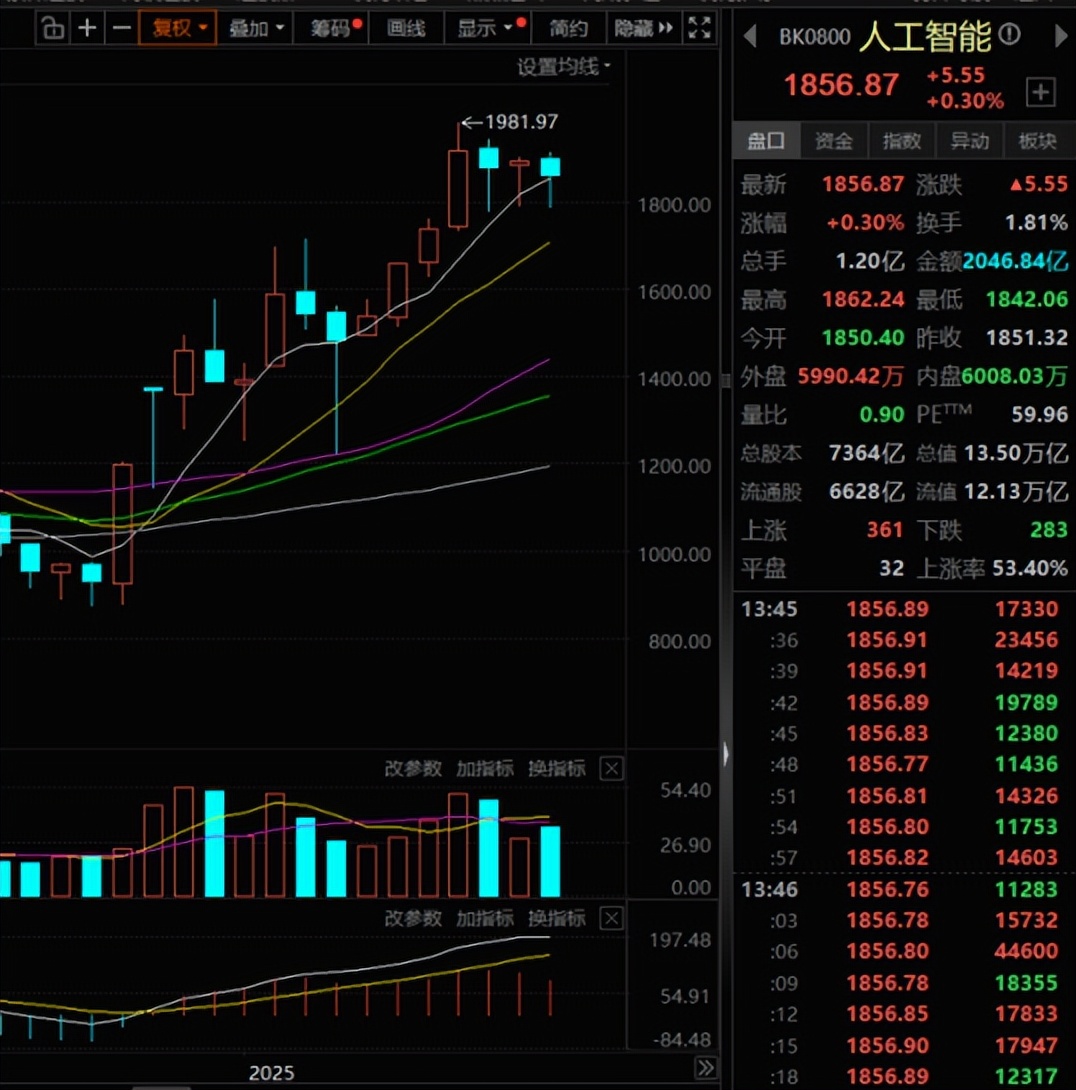Open the 叠加 overlay dropdown
The width and height of the screenshot is (1076, 1090).
(x=255, y=28)
